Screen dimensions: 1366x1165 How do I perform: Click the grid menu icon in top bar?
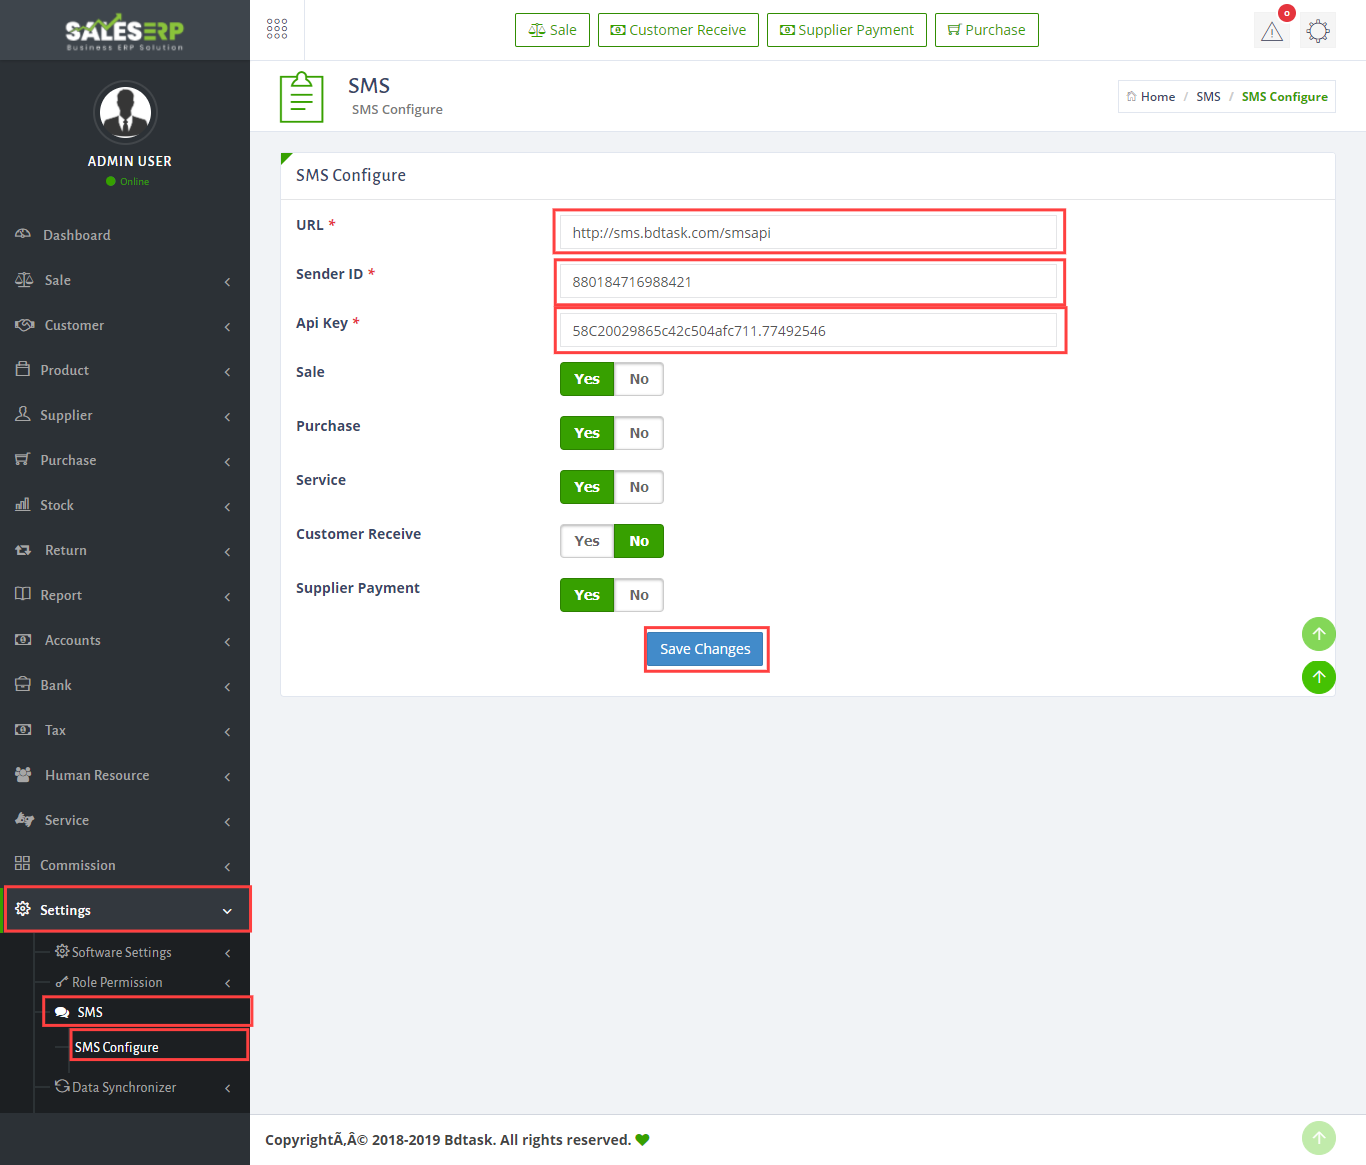pos(277,29)
